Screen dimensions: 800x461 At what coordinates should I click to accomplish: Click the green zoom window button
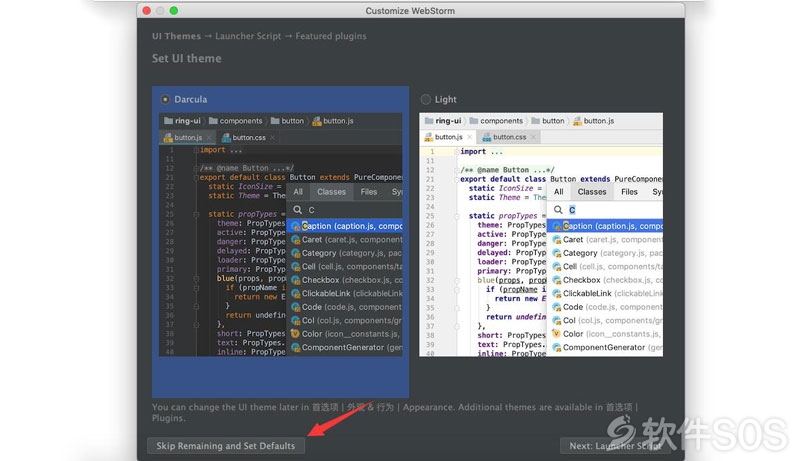tap(174, 11)
